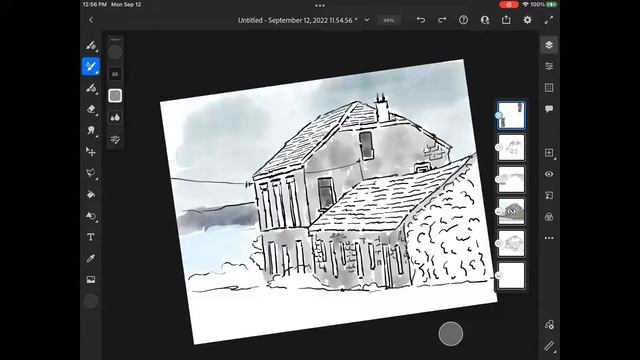The width and height of the screenshot is (640, 360).
Task: Open brush settings in tool options
Action: point(115,140)
